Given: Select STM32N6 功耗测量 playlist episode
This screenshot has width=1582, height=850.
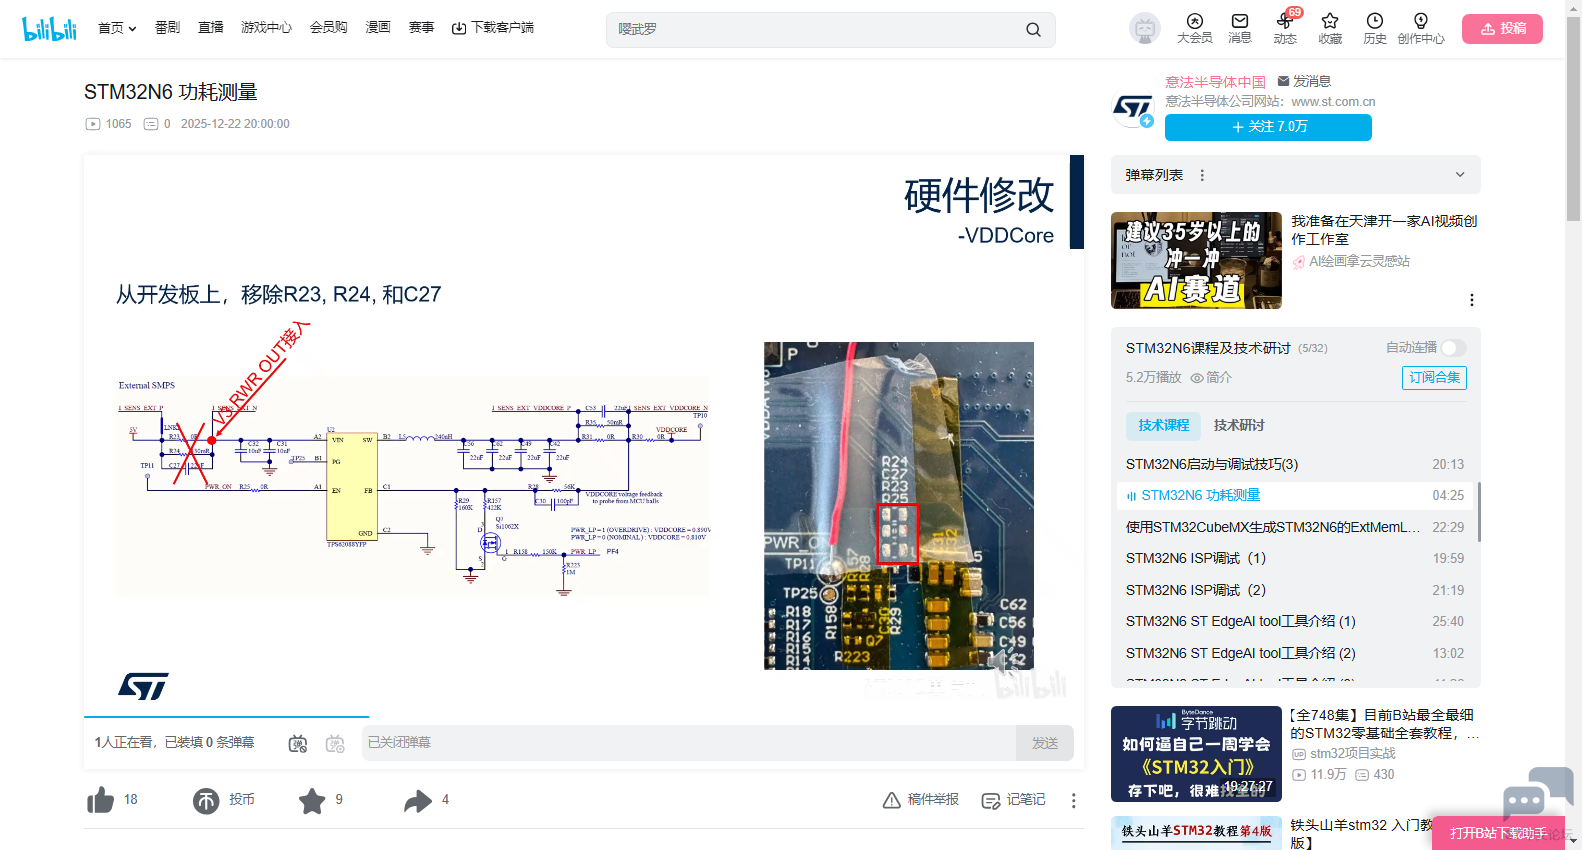Looking at the screenshot, I should (x=1295, y=495).
